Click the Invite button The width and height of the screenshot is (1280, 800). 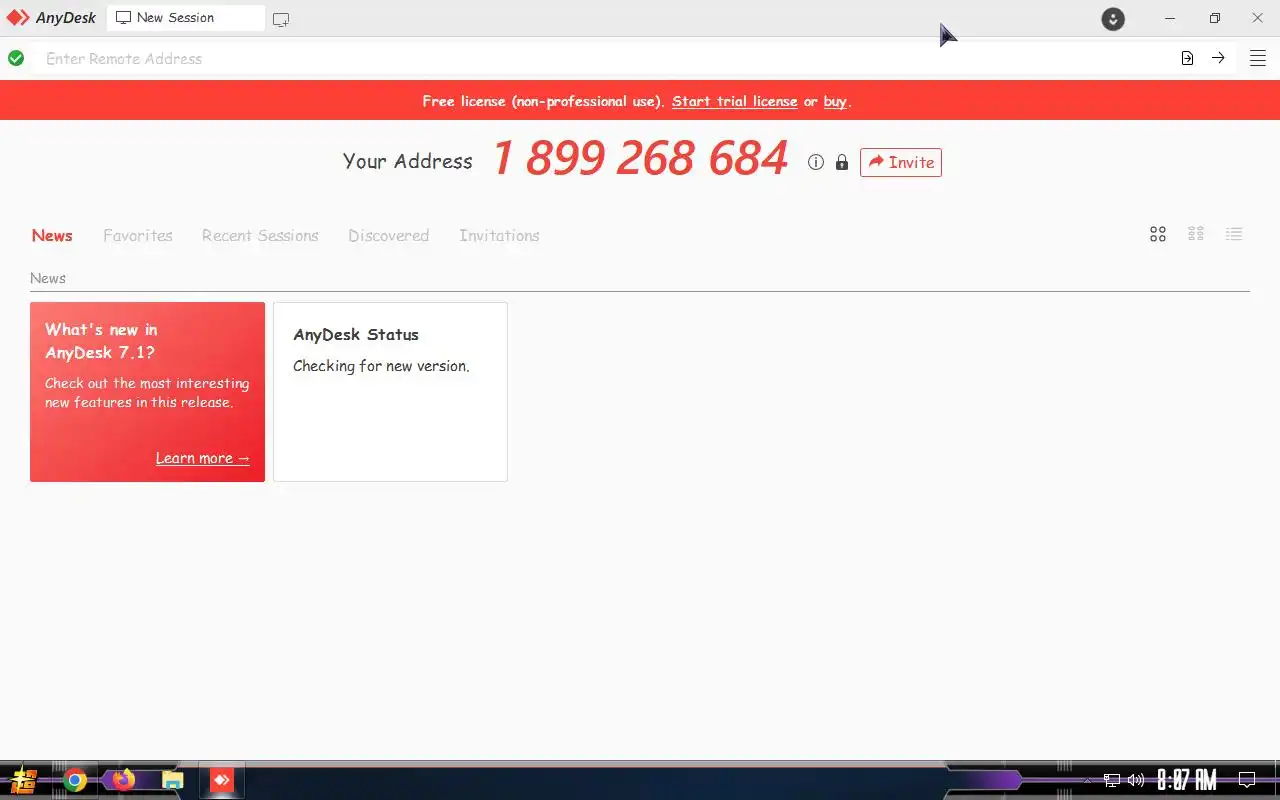[x=901, y=162]
